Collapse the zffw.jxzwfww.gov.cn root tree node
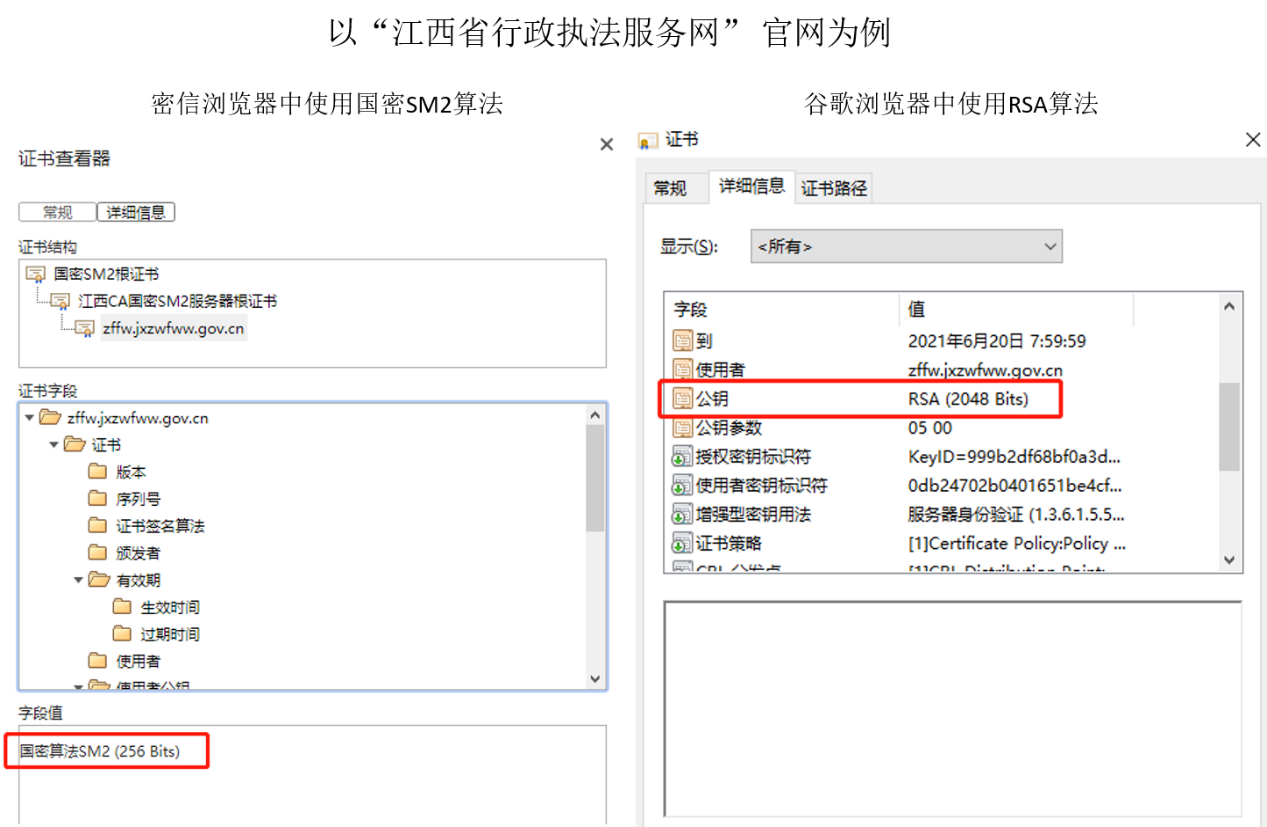This screenshot has width=1267, height=827. pyautogui.click(x=29, y=418)
